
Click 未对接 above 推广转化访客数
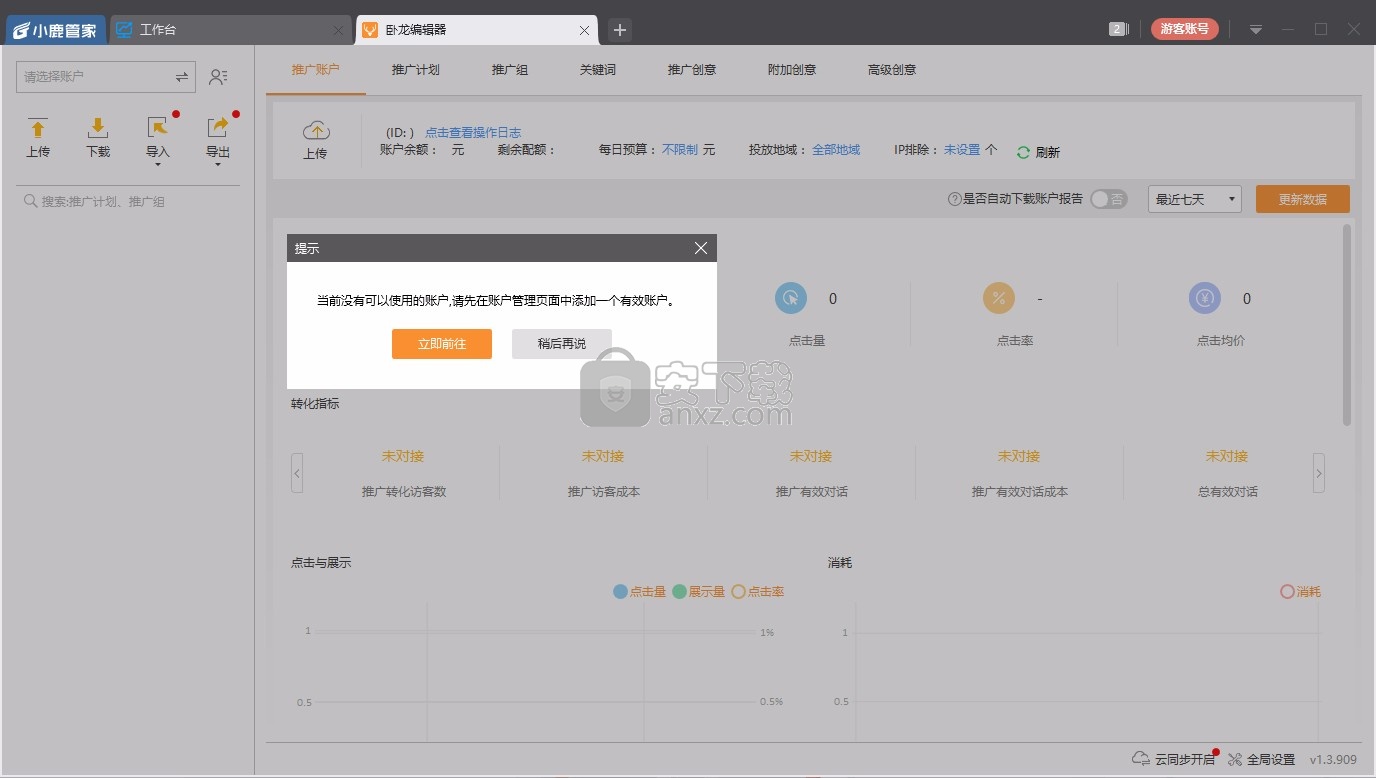click(x=403, y=456)
